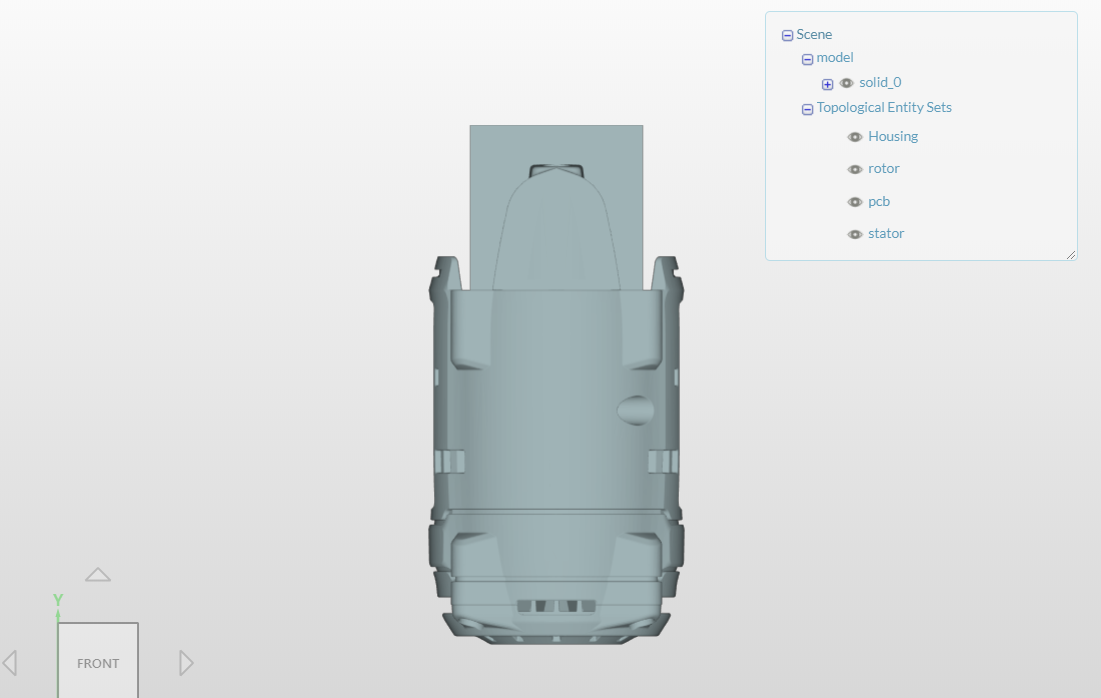The image size is (1101, 698).
Task: Toggle visibility of solid_0
Action: 847,83
